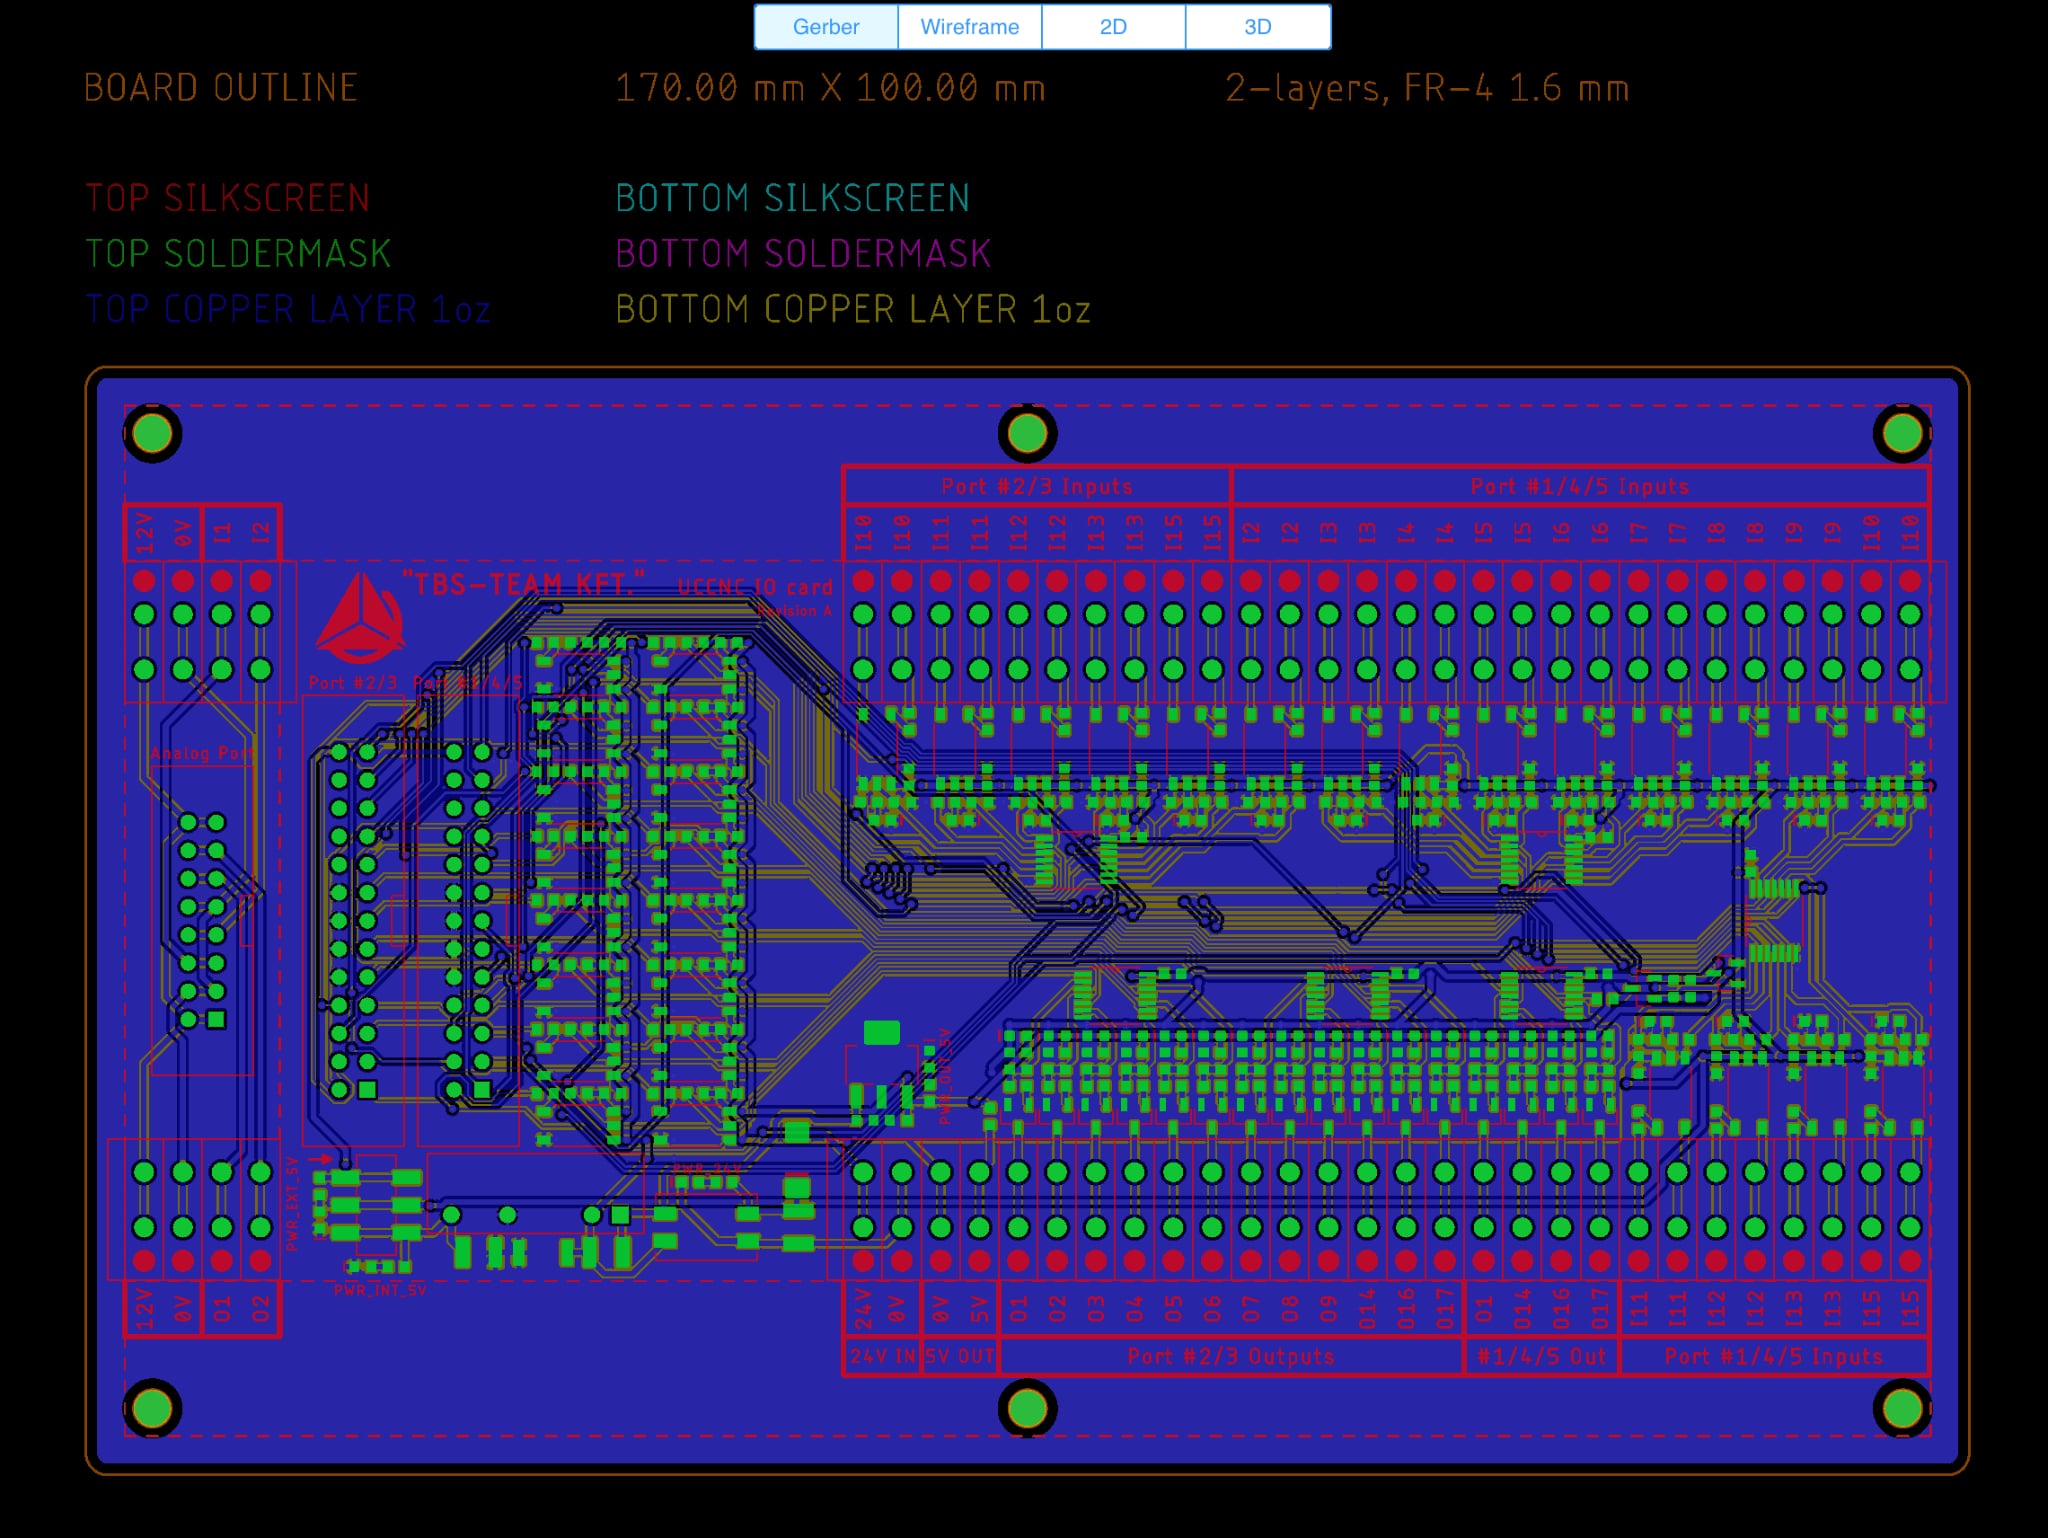Viewport: 2048px width, 1538px height.
Task: Click the top-left green mounting hole
Action: point(152,433)
